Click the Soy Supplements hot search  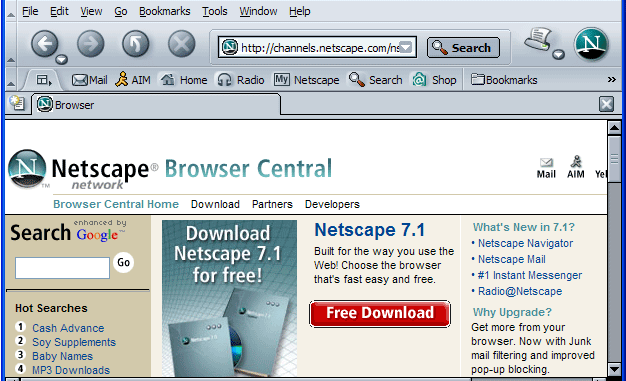[74, 342]
